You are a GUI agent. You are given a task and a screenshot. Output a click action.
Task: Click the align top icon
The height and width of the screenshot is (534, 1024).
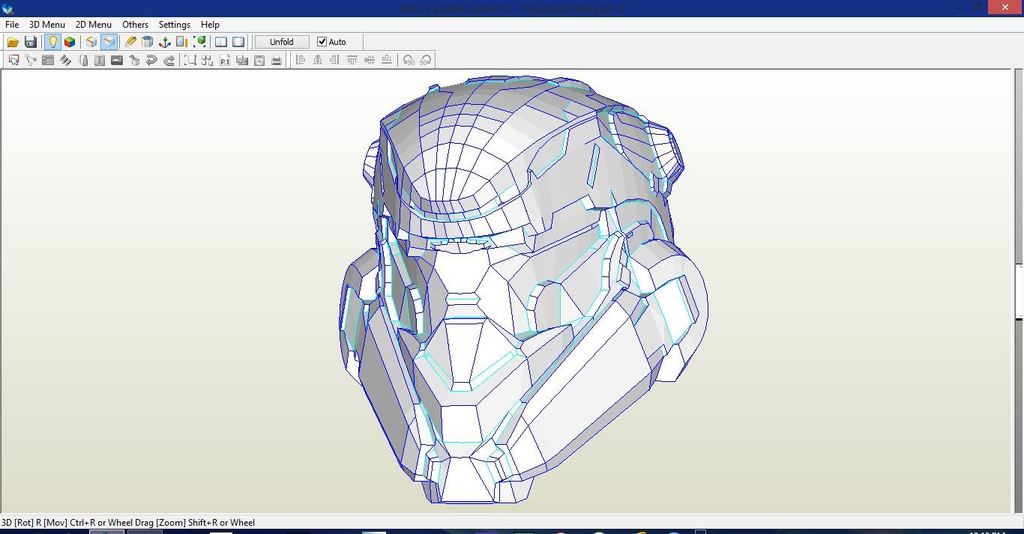pos(352,60)
